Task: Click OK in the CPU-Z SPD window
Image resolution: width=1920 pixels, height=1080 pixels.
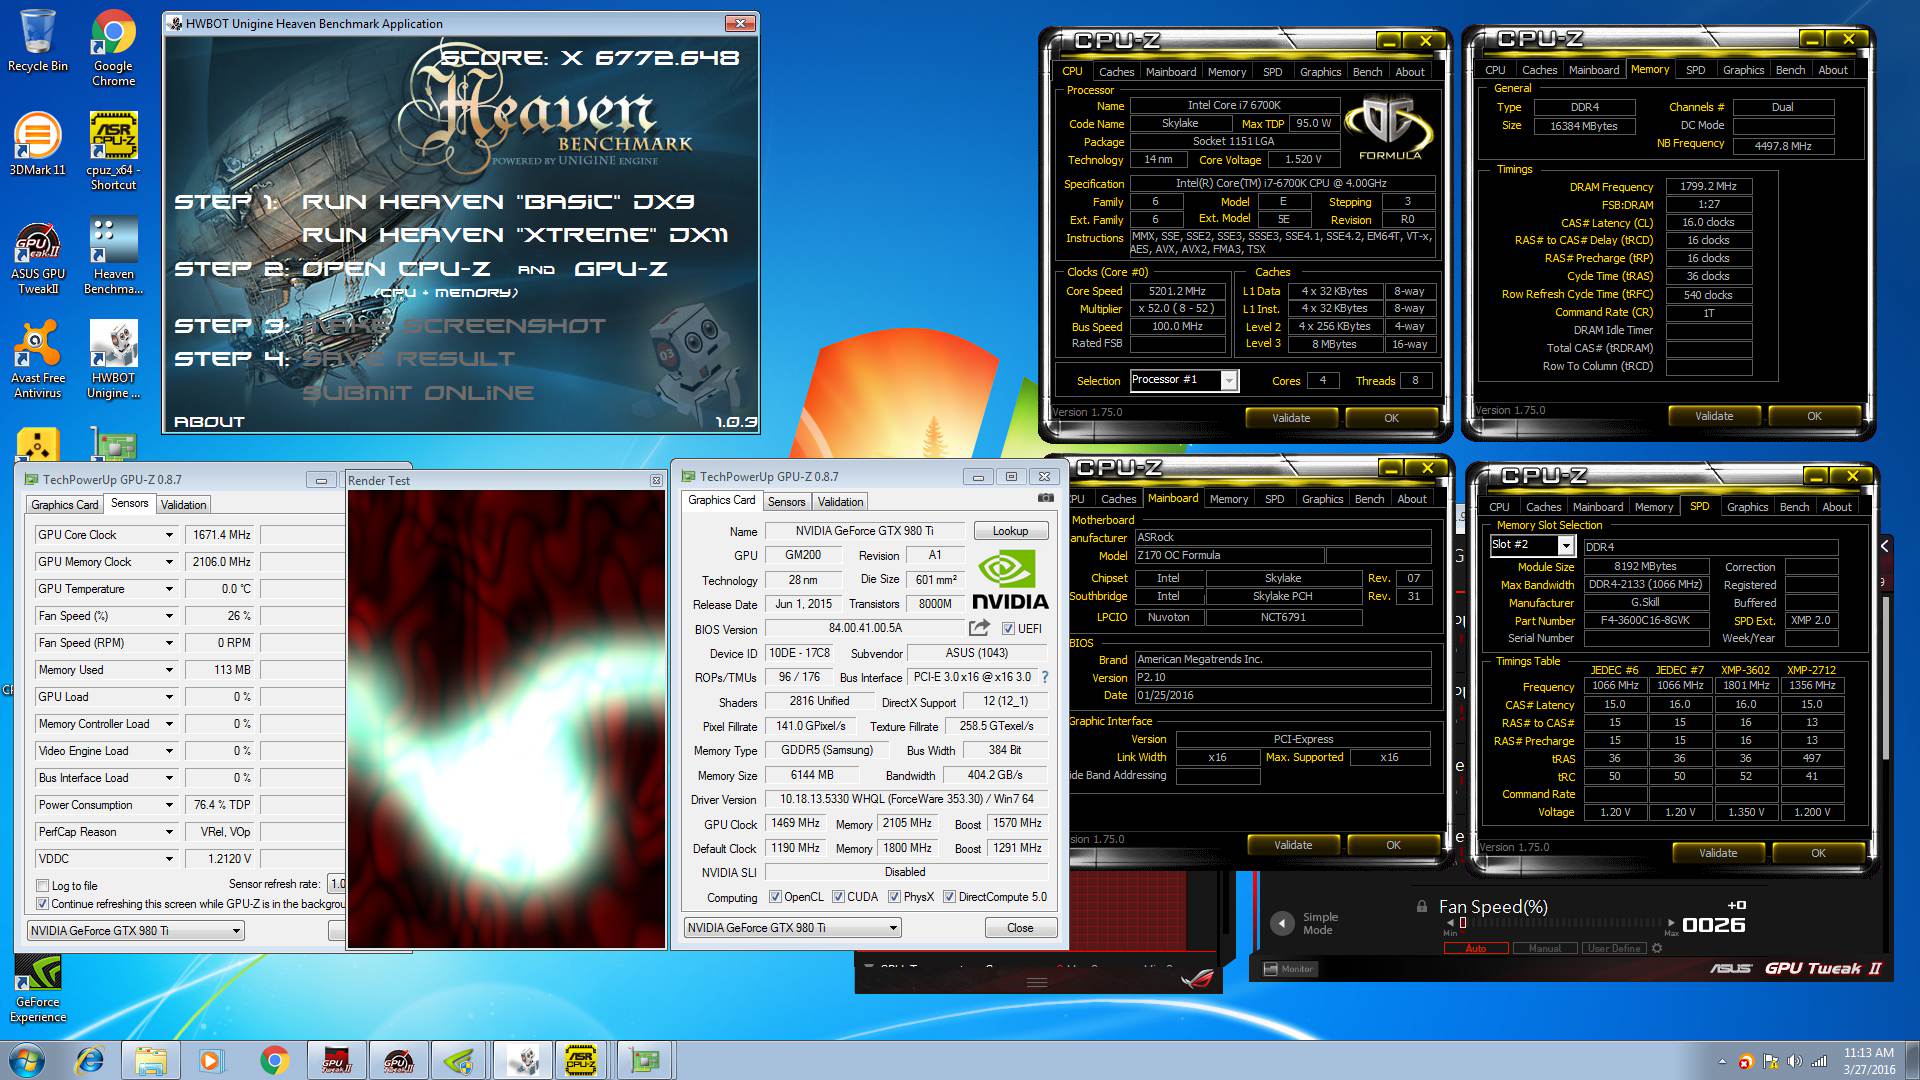Action: click(x=1818, y=853)
